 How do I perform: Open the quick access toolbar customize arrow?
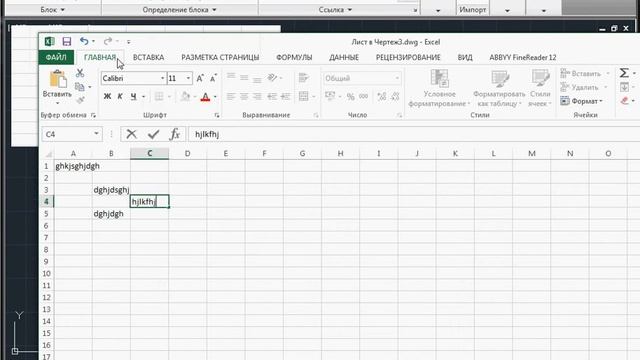[x=129, y=42]
